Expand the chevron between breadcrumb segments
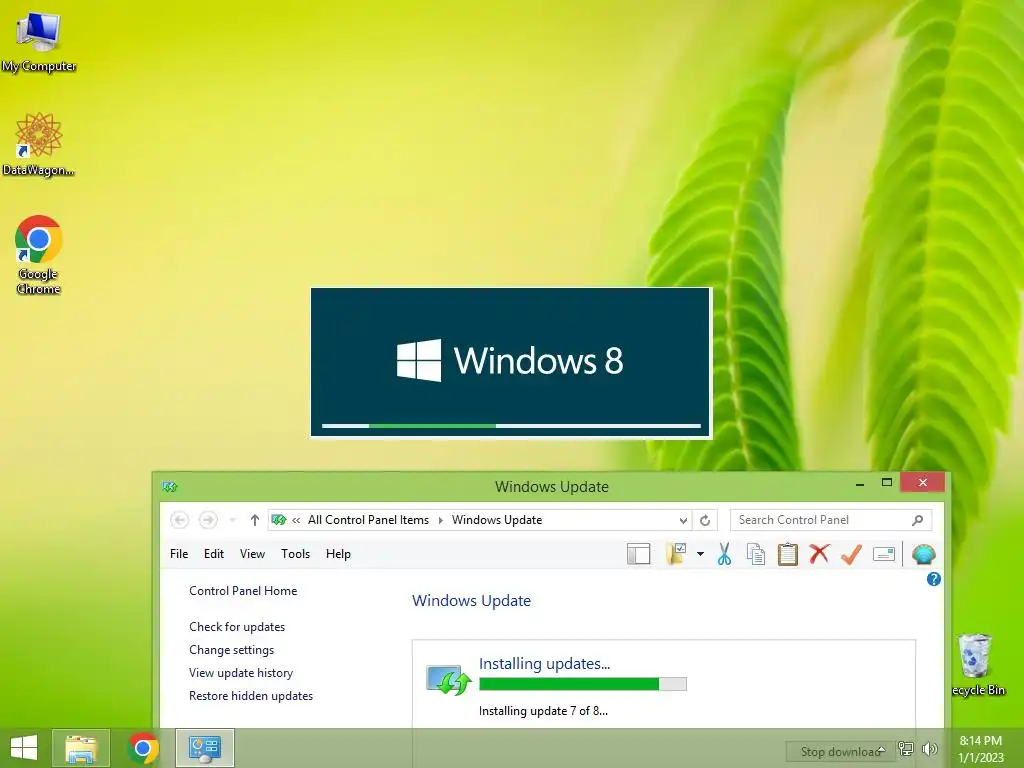Viewport: 1024px width, 768px height. click(440, 520)
